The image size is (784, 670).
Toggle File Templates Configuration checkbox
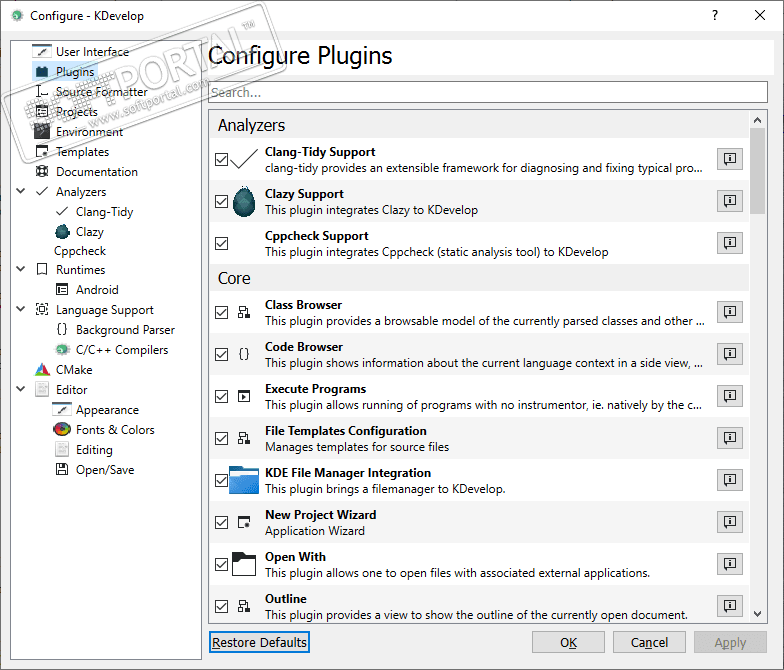point(222,438)
